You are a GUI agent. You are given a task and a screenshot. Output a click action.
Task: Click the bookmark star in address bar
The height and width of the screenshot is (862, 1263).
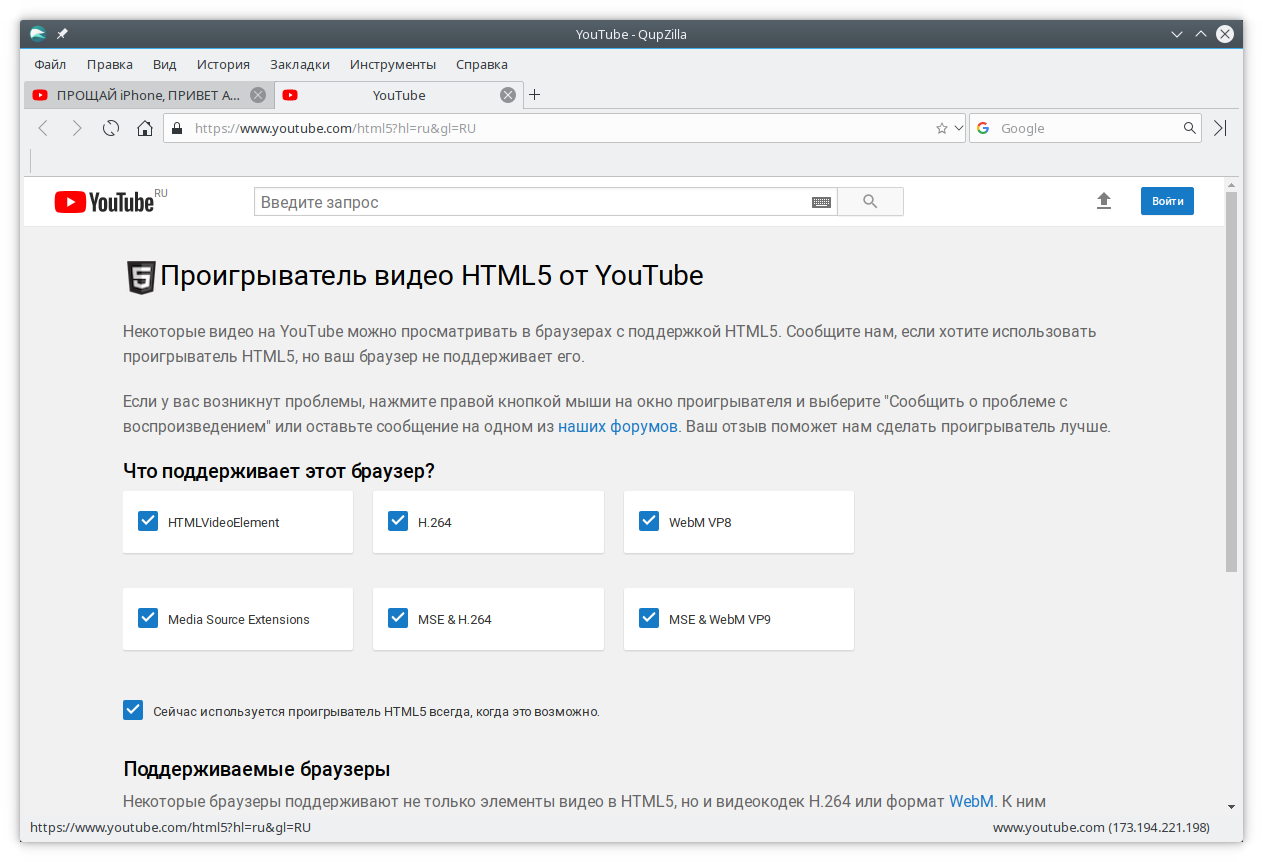pyautogui.click(x=941, y=128)
